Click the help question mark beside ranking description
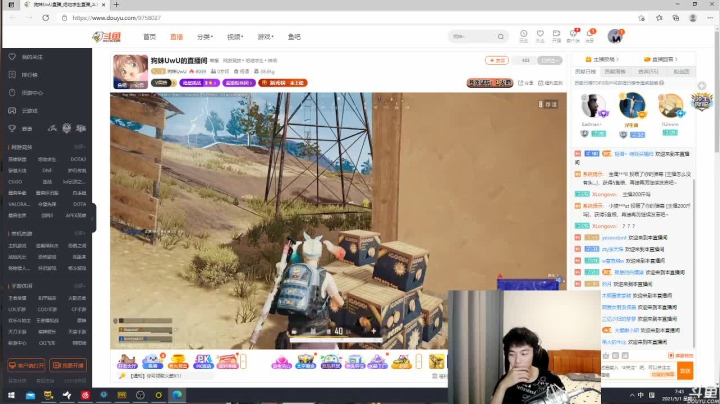This screenshot has width=720, height=404. point(662,83)
